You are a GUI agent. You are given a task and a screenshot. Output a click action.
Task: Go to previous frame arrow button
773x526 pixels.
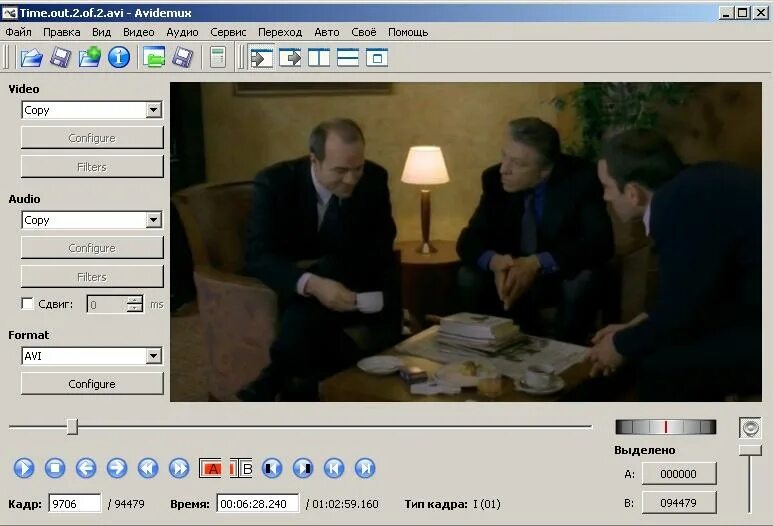click(86, 468)
